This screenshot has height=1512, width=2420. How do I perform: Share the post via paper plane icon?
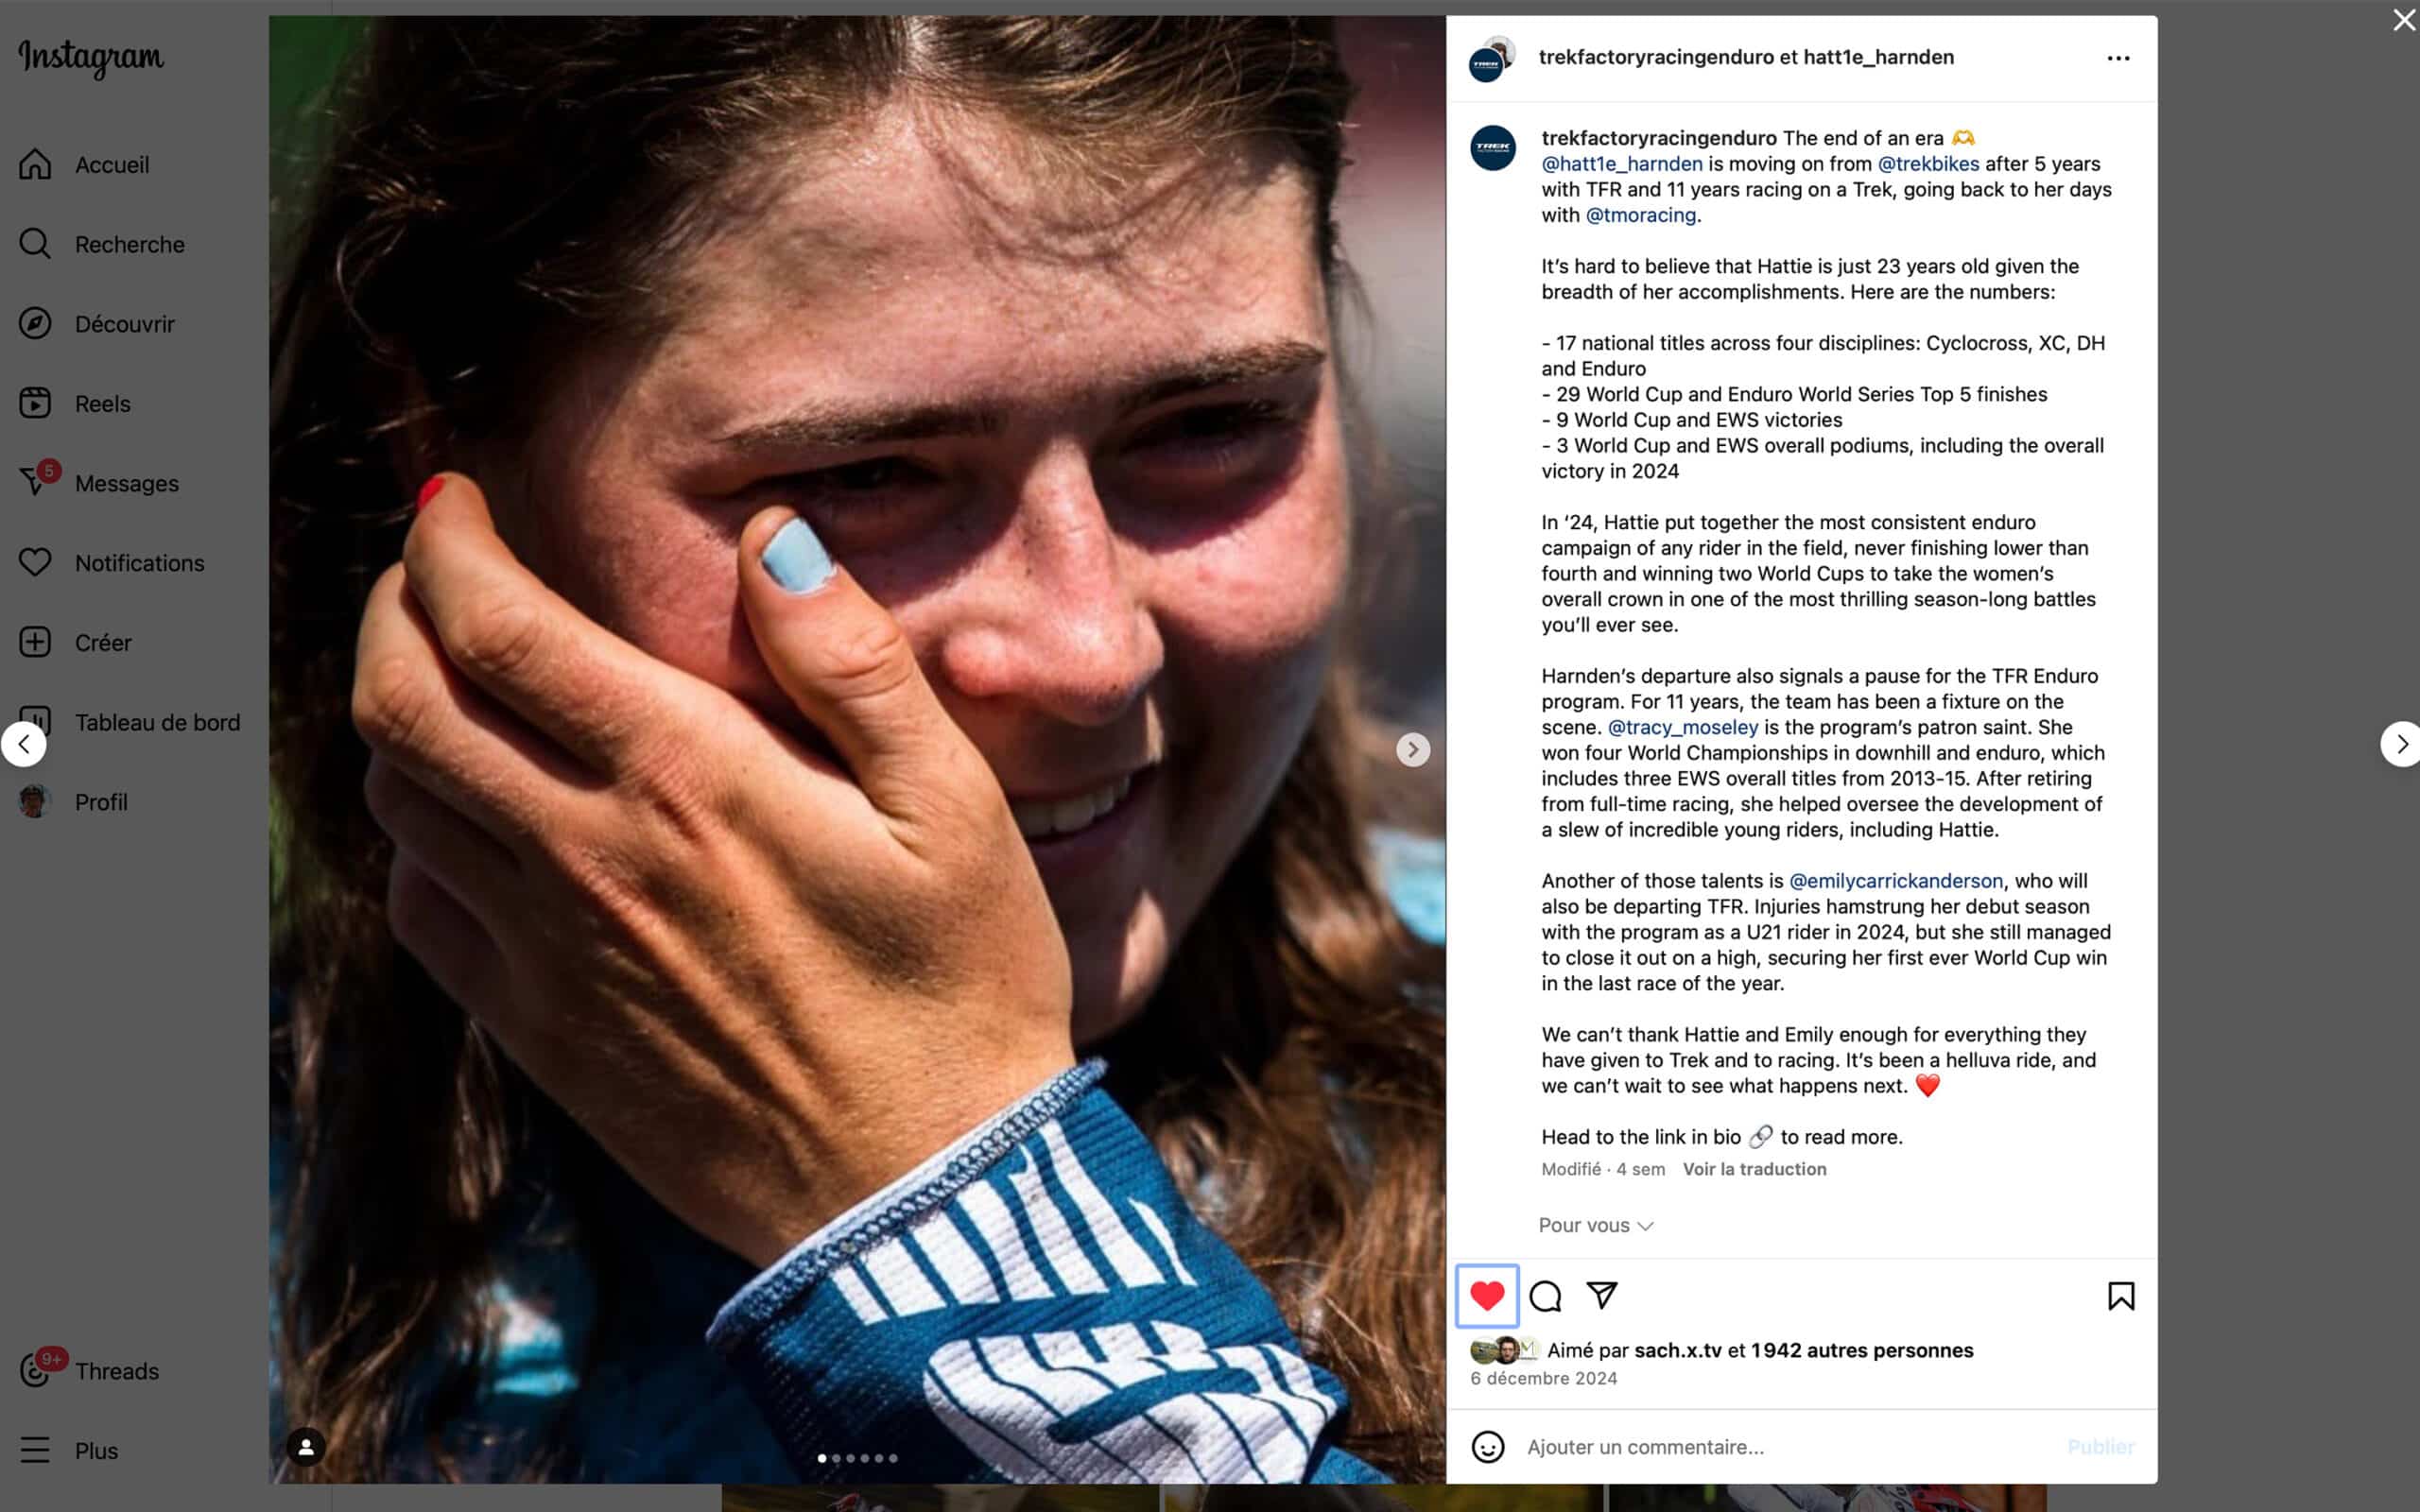[1602, 1296]
